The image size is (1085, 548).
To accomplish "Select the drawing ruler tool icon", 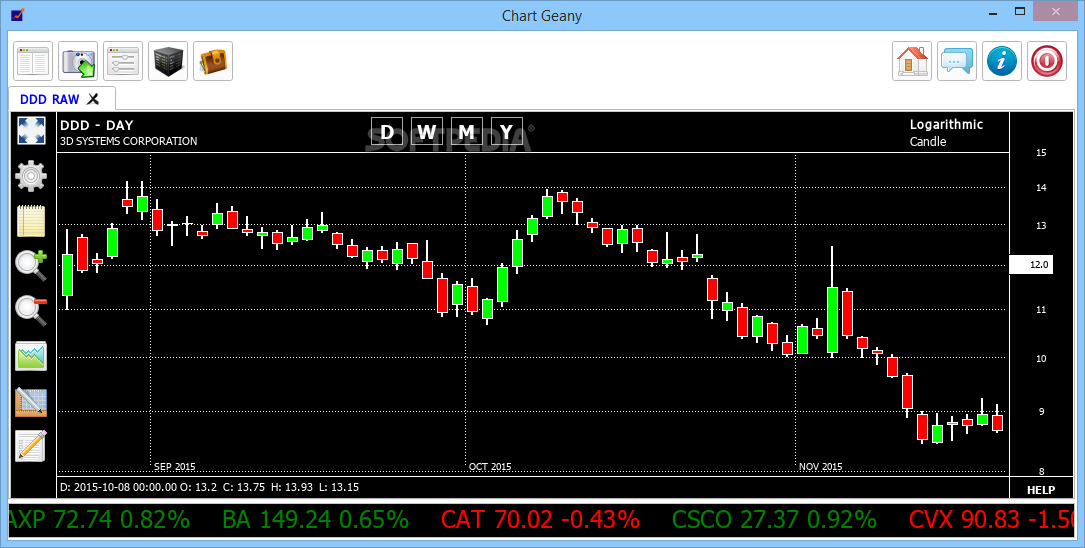I will pyautogui.click(x=31, y=402).
